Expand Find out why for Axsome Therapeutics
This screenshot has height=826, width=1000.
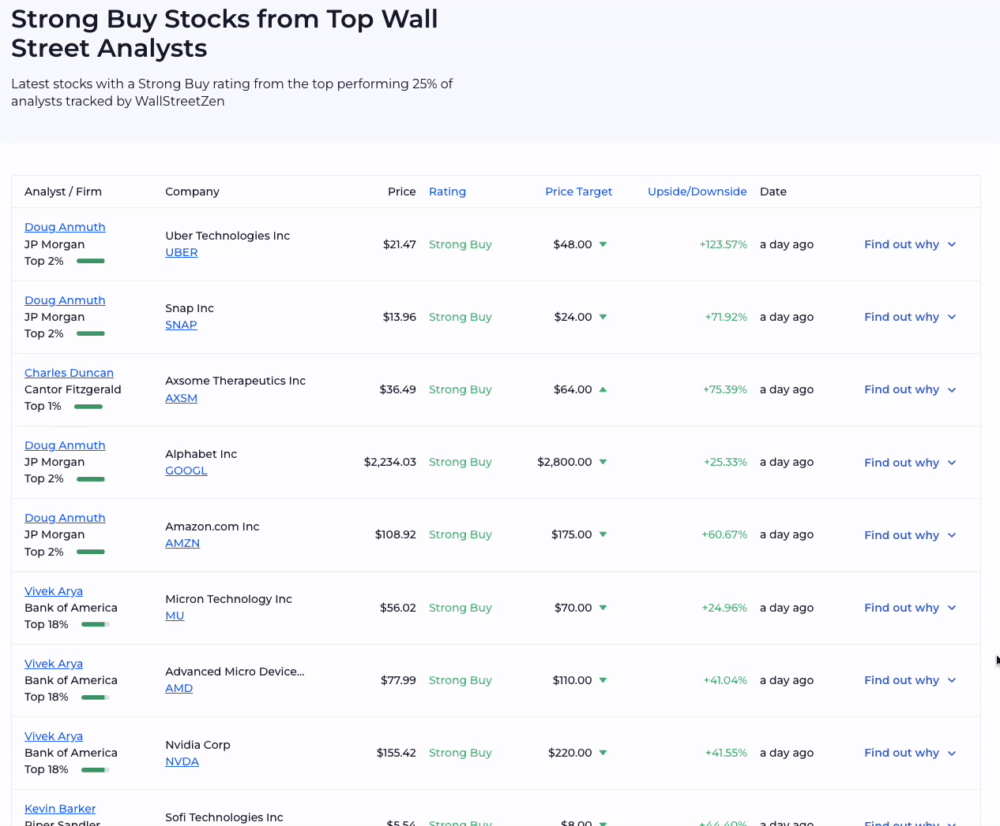coord(910,389)
